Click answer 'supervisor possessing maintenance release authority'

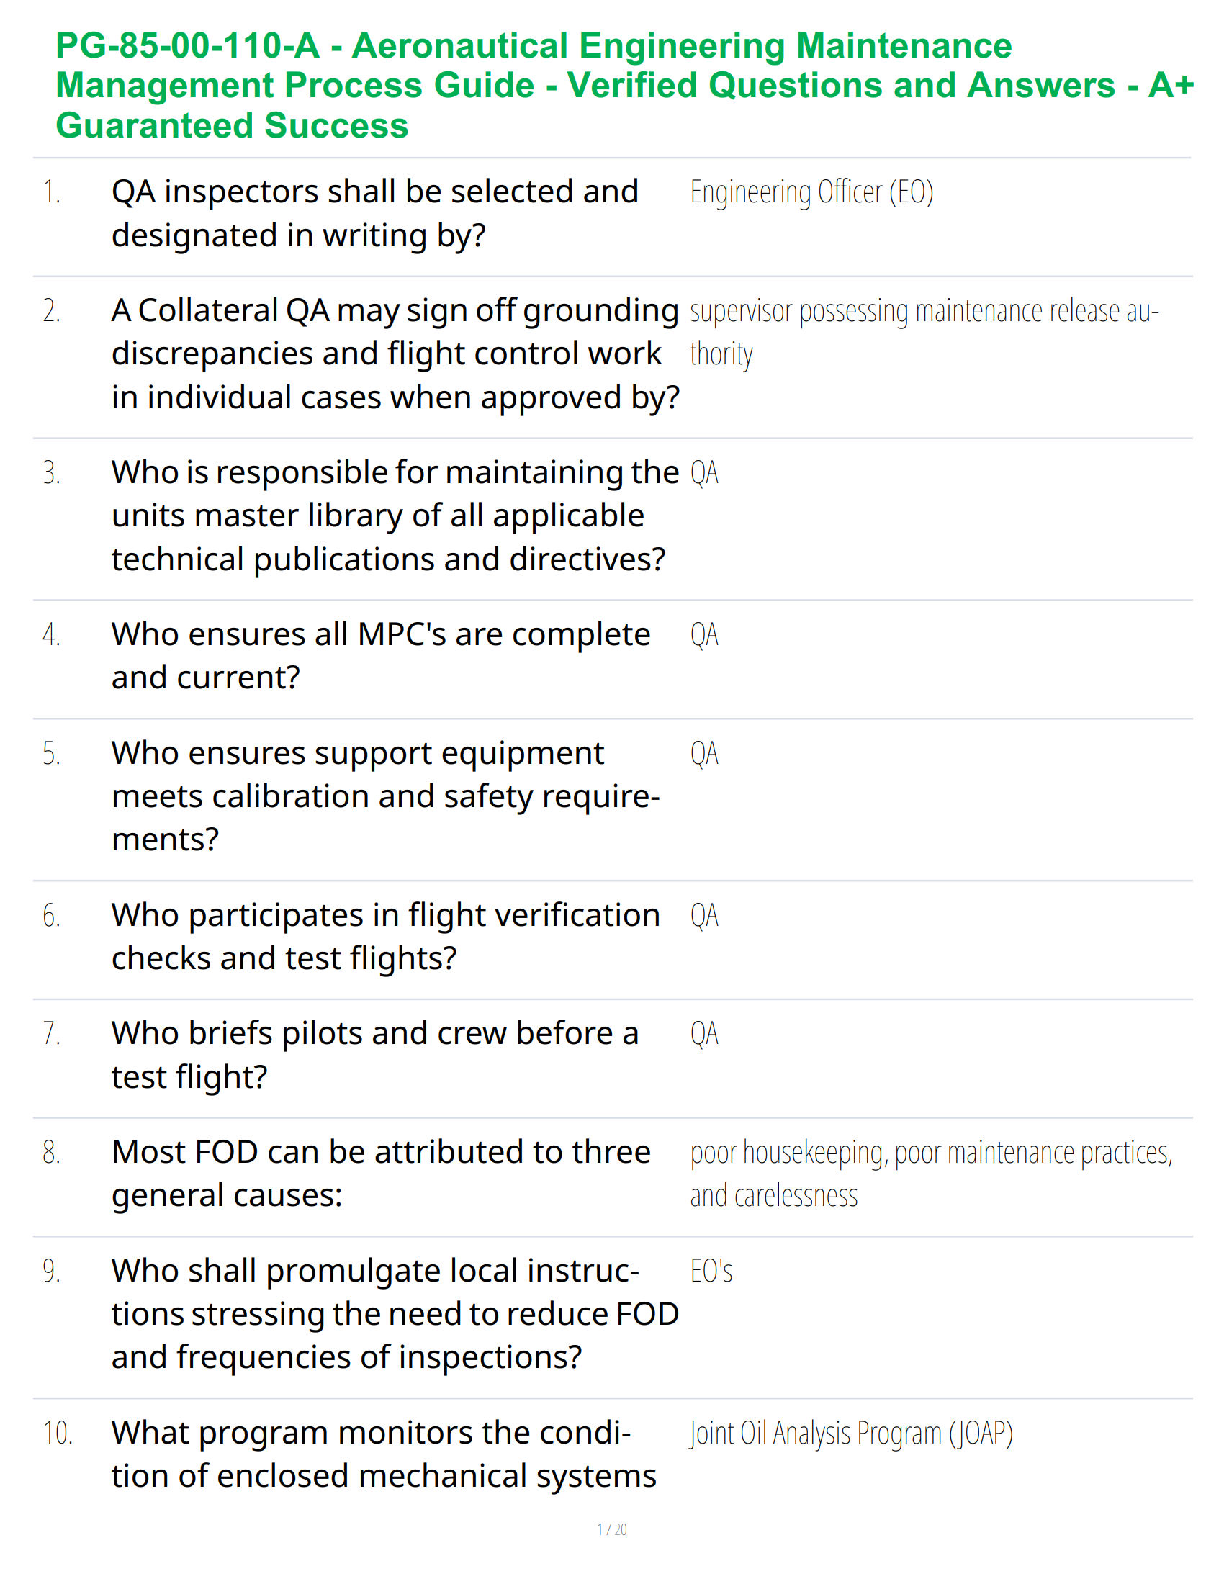click(x=924, y=332)
